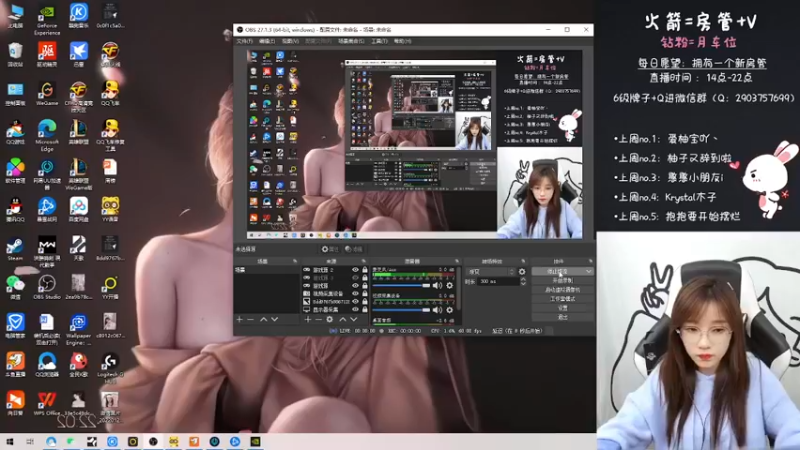Open Task View on the taskbar
Image resolution: width=800 pixels, height=450 pixels.
30,441
